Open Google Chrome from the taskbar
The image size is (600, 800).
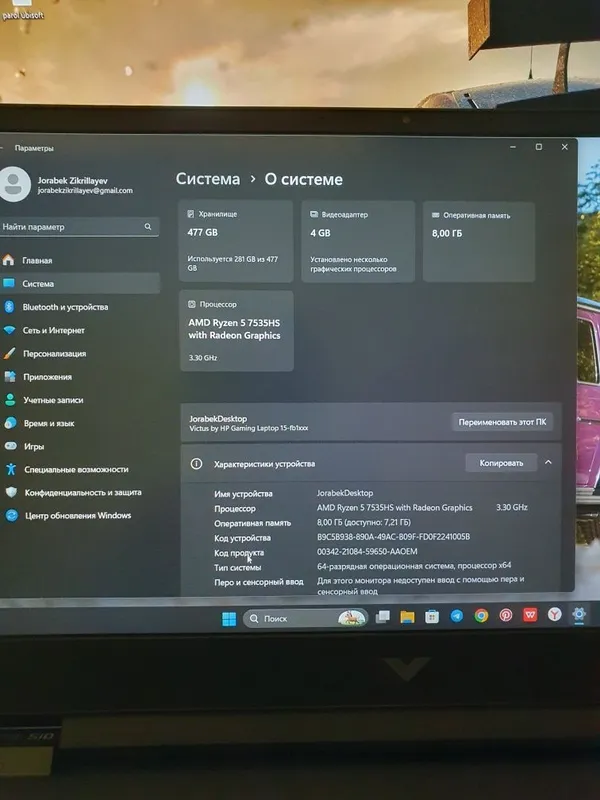[481, 616]
